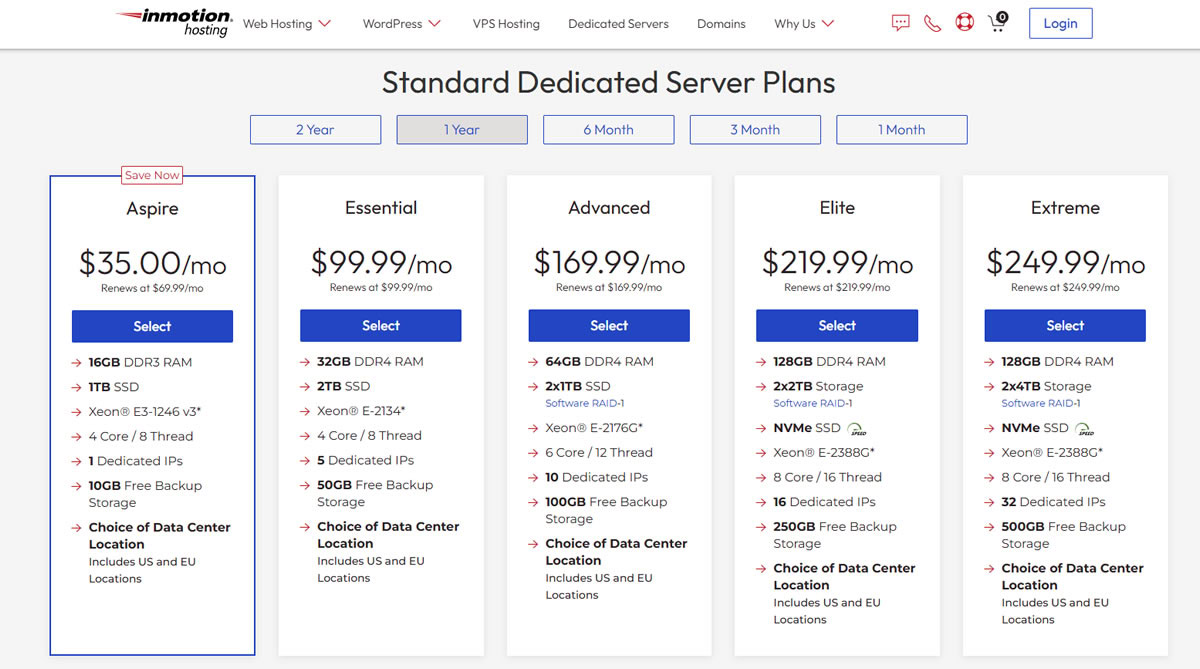Select the Aspire plan

[152, 326]
